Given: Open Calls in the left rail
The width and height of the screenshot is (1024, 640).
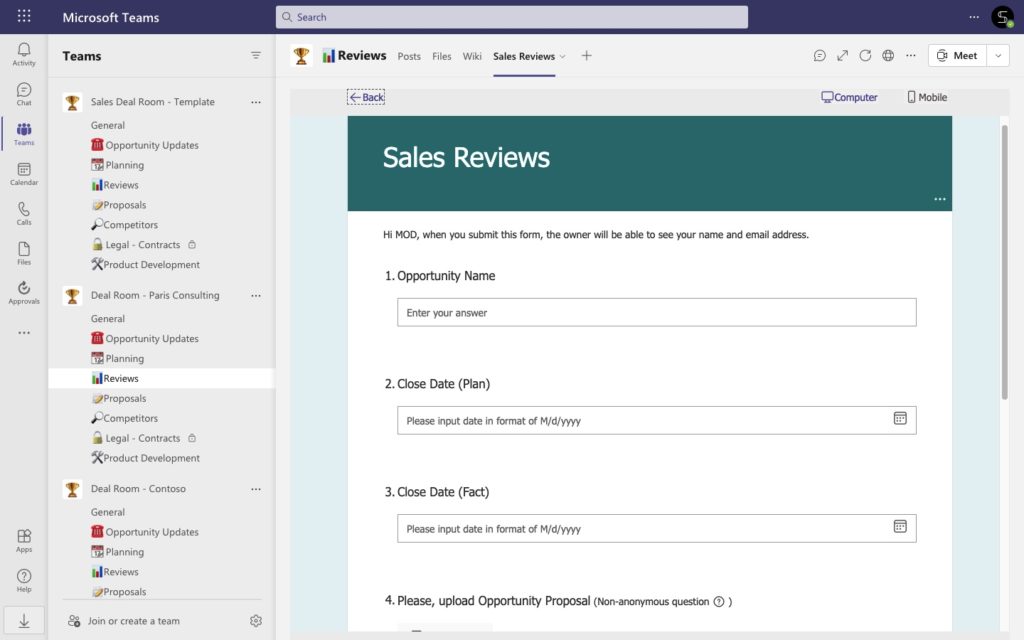Looking at the screenshot, I should pos(24,214).
